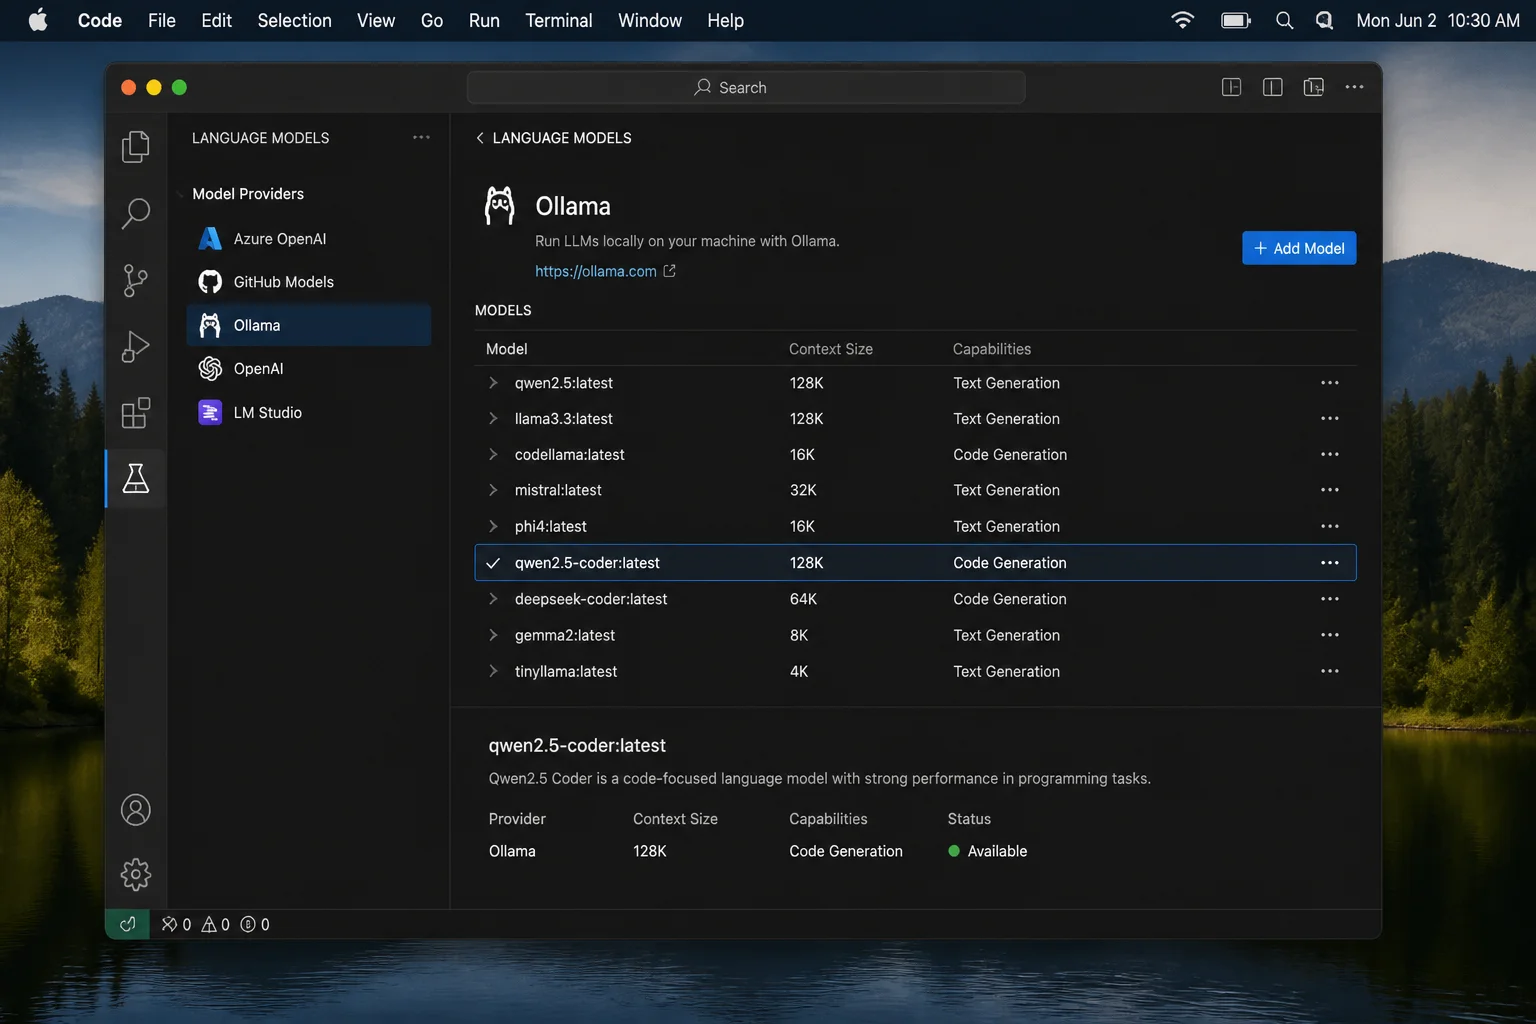Open Wi-Fi status menu

tap(1182, 20)
